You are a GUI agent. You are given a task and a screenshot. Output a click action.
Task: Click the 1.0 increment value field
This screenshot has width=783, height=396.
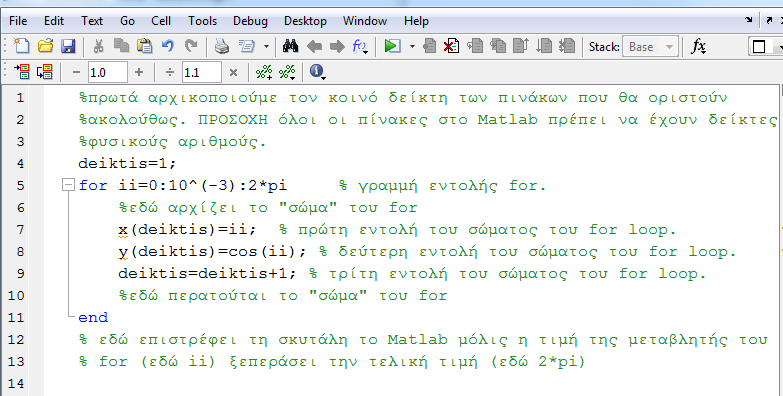(x=108, y=72)
